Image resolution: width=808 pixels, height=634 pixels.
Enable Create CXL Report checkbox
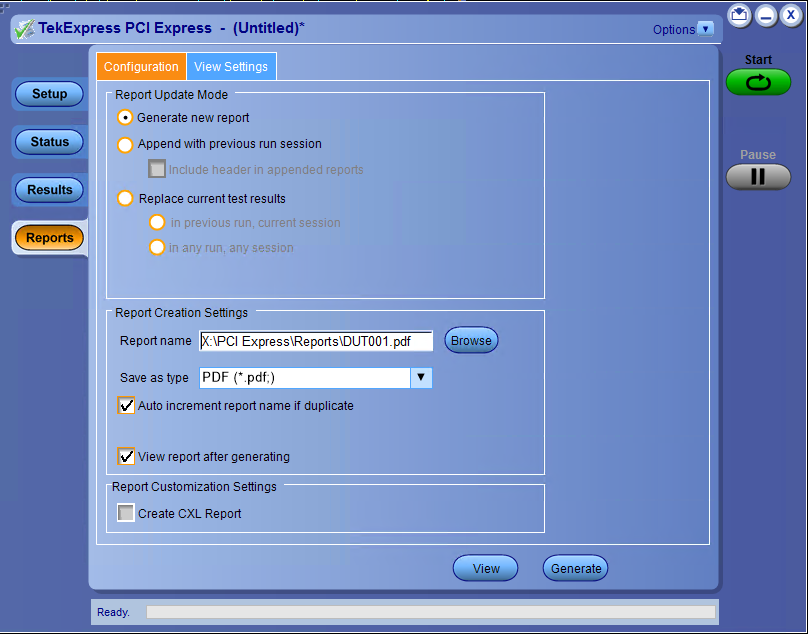[126, 513]
